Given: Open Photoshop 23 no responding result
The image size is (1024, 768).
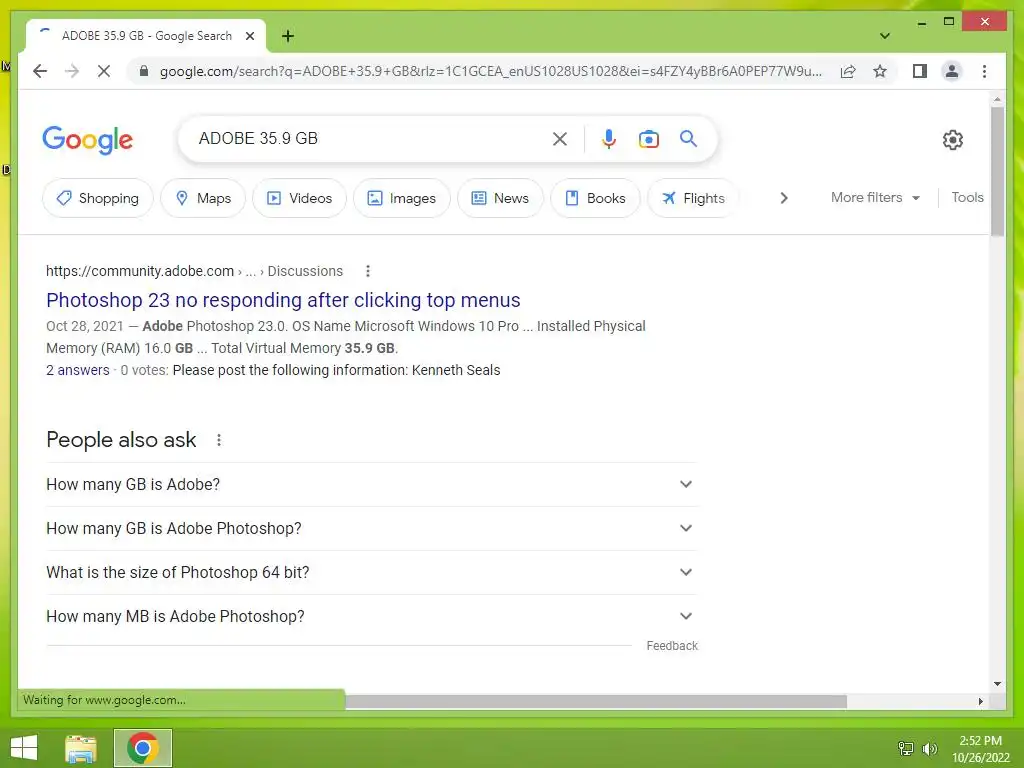Looking at the screenshot, I should (x=283, y=300).
